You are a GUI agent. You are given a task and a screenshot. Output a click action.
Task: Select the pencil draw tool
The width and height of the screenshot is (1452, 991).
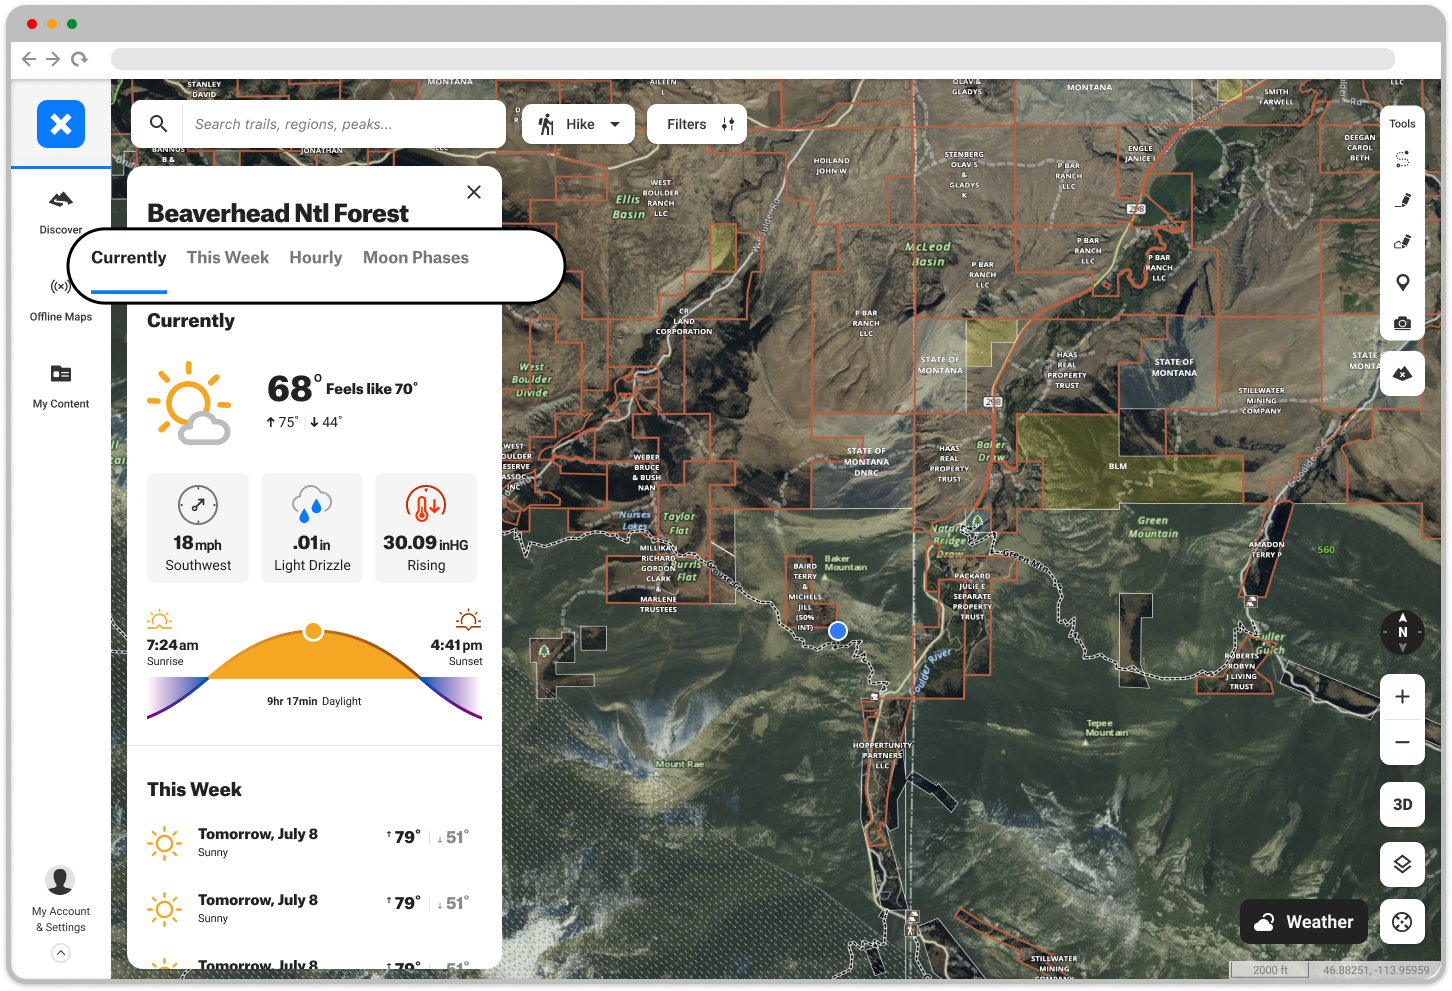click(x=1402, y=200)
